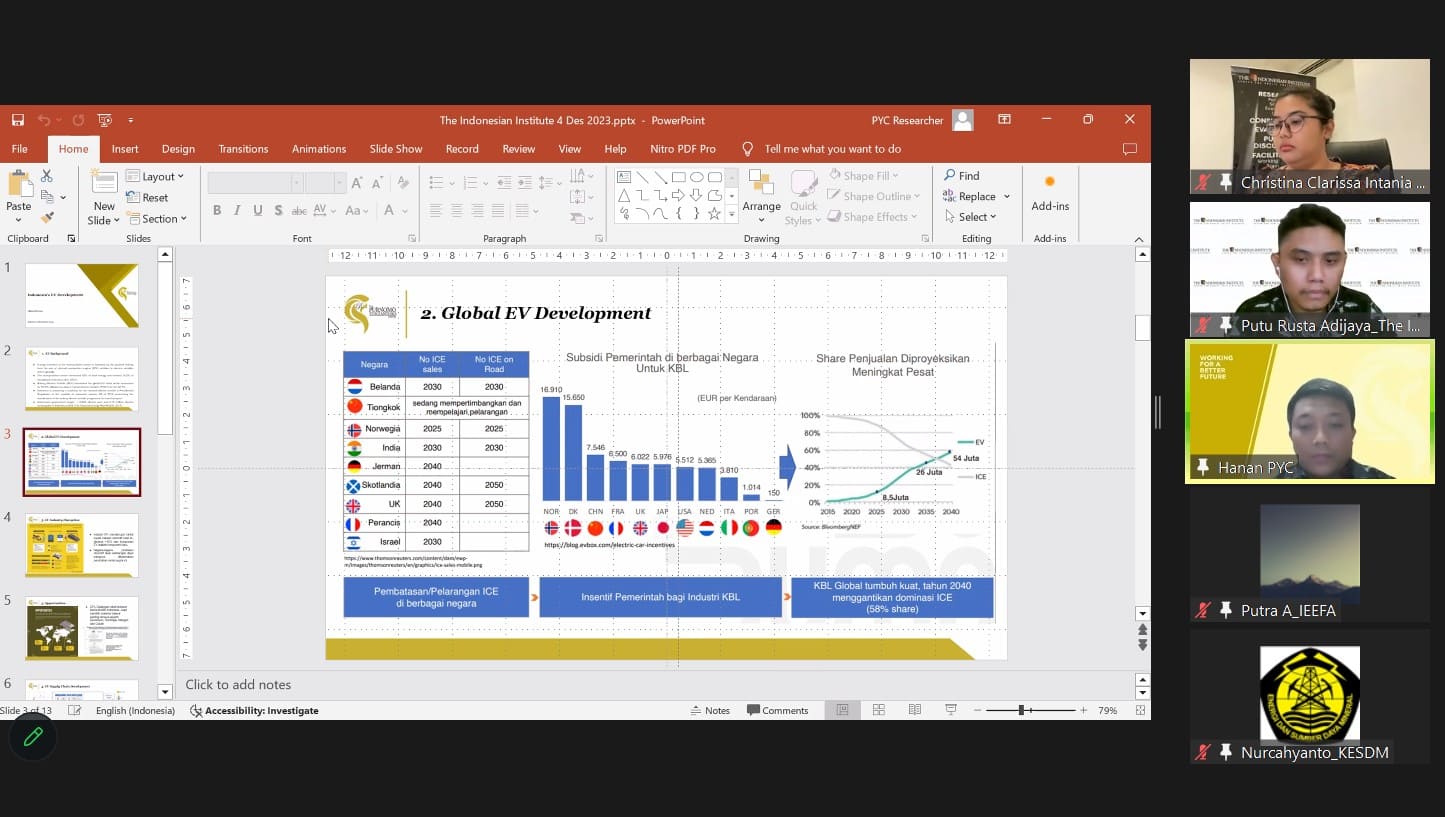Switch to Reading View in status bar
This screenshot has height=817, width=1445.
(x=915, y=710)
